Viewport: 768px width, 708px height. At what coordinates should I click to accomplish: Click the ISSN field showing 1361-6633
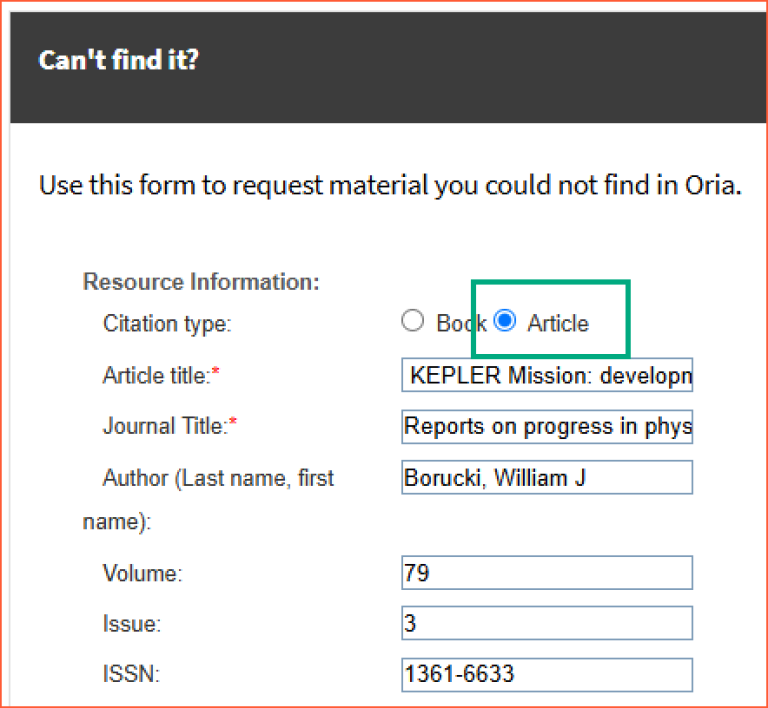(546, 674)
